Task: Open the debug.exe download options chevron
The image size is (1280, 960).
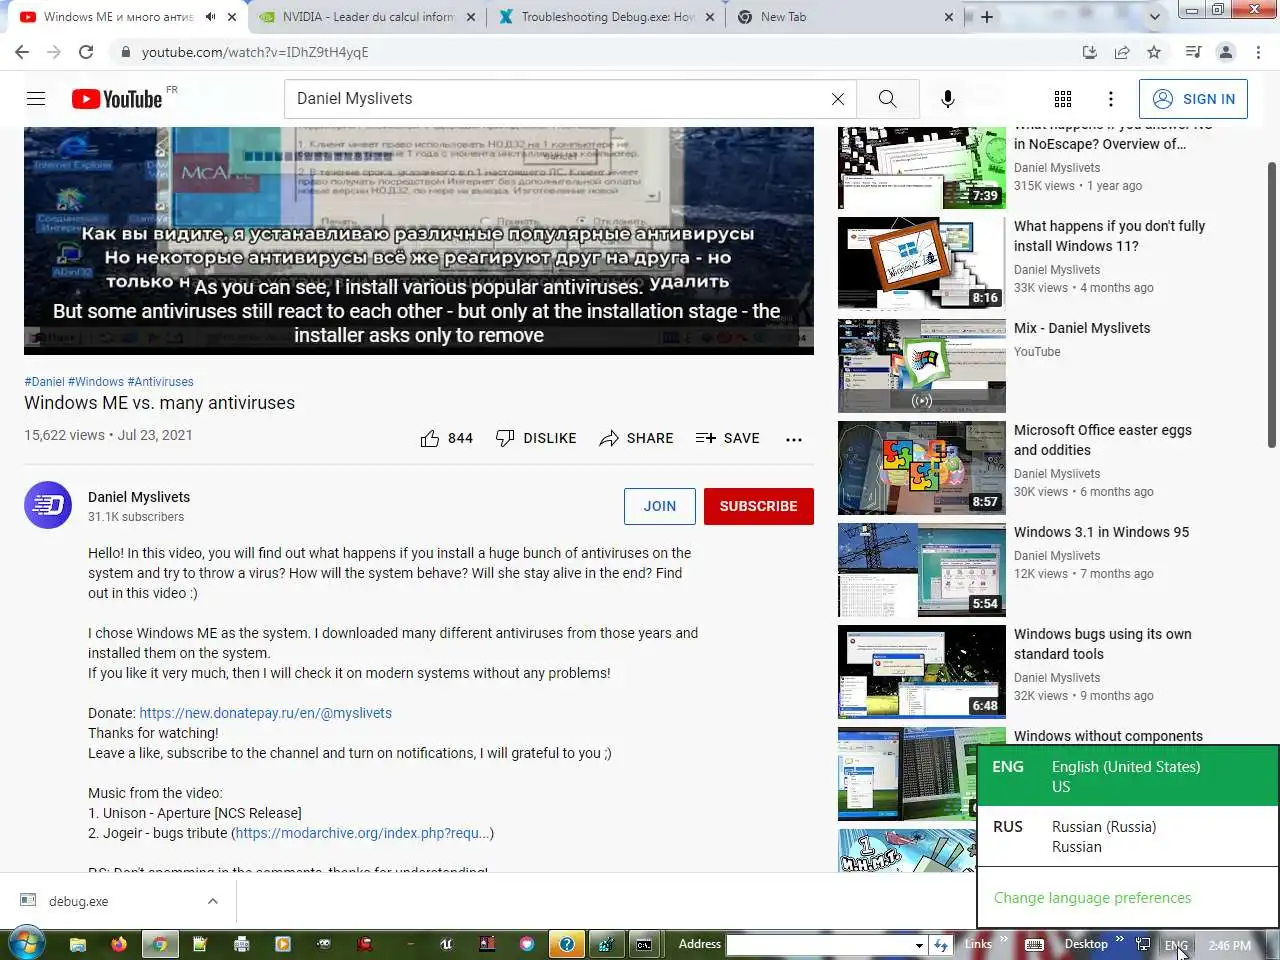Action: (213, 901)
